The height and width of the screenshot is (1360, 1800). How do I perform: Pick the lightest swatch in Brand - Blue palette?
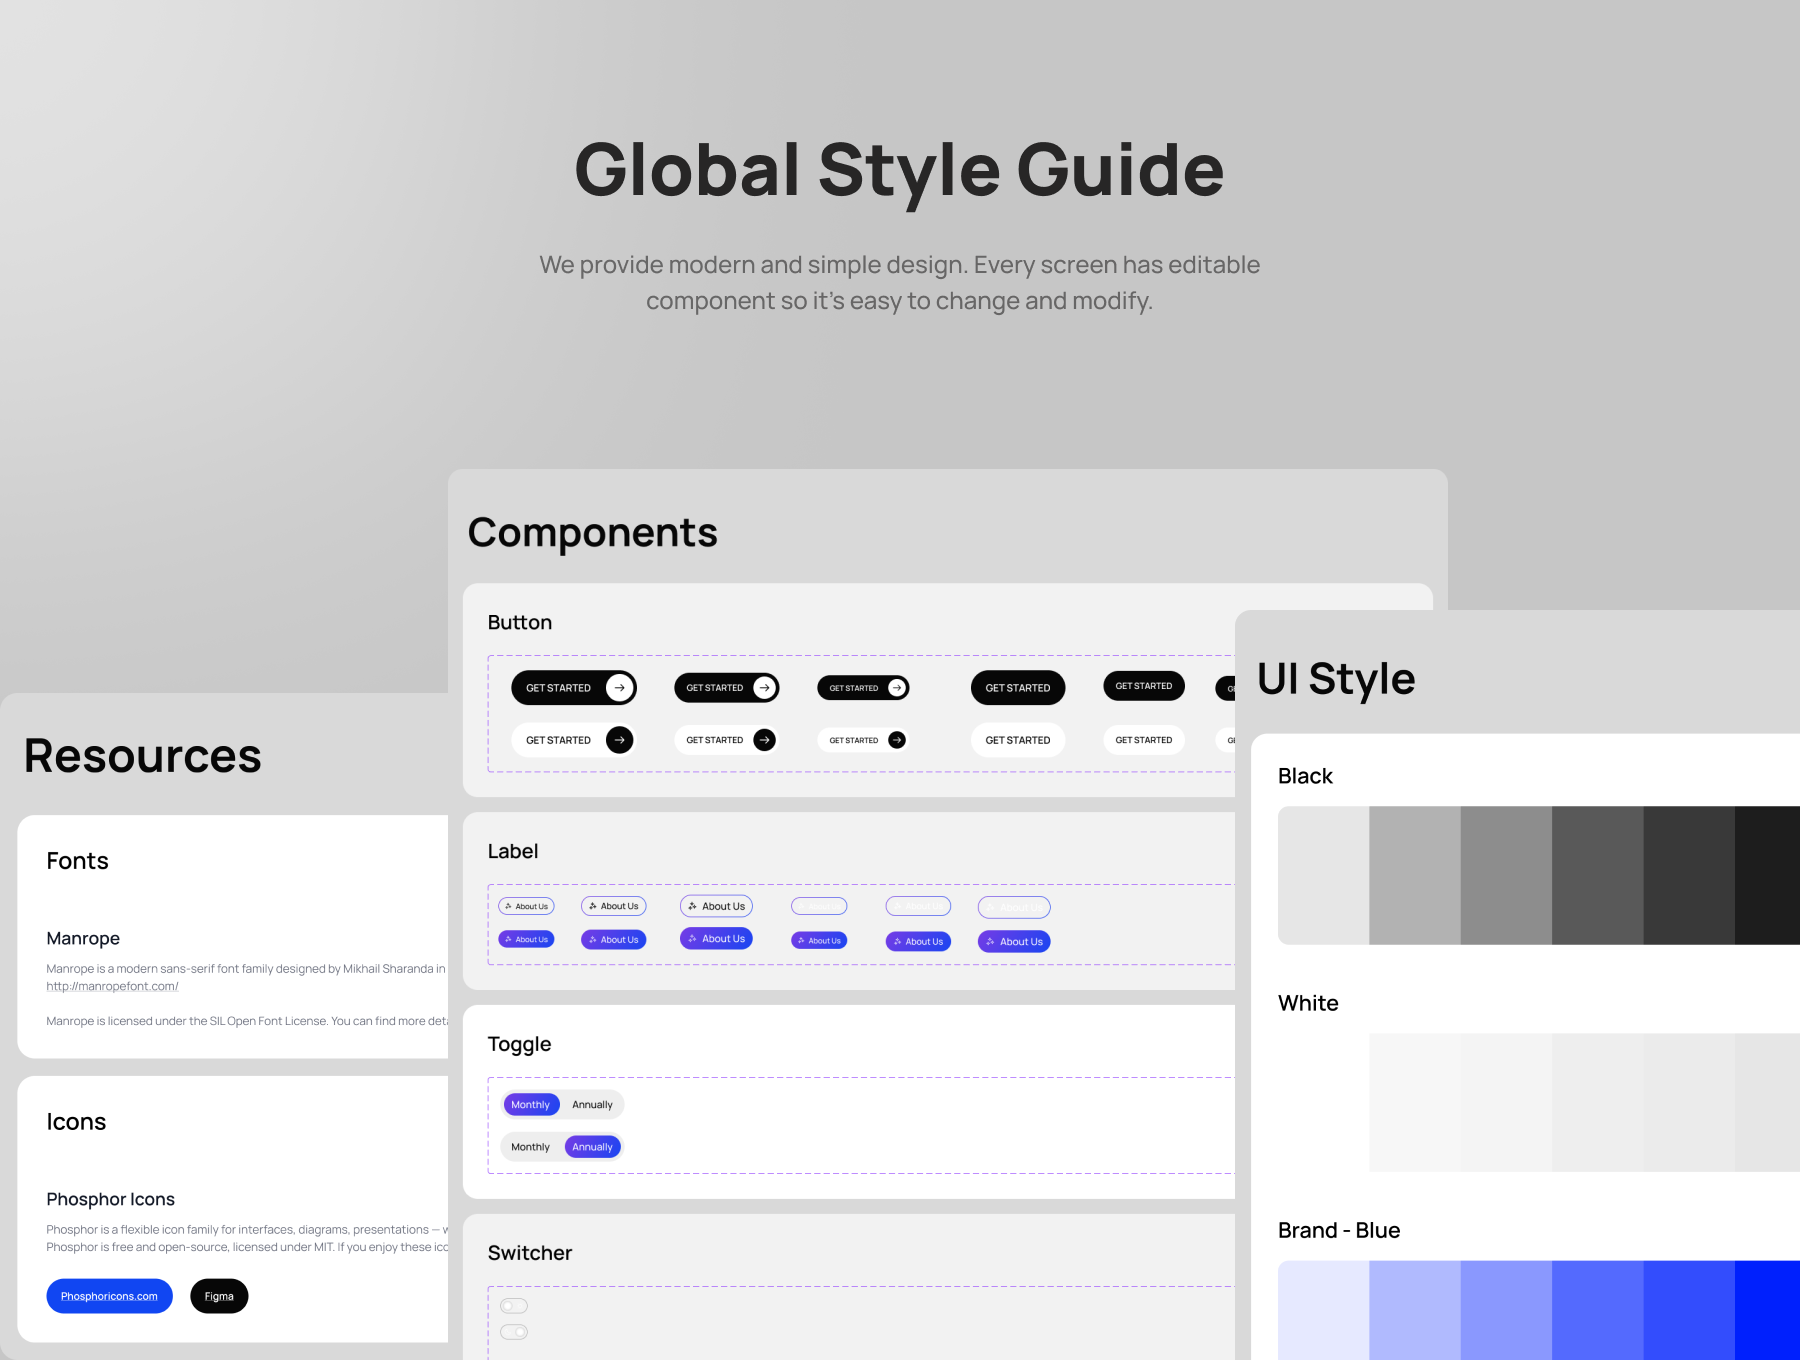click(1323, 1310)
